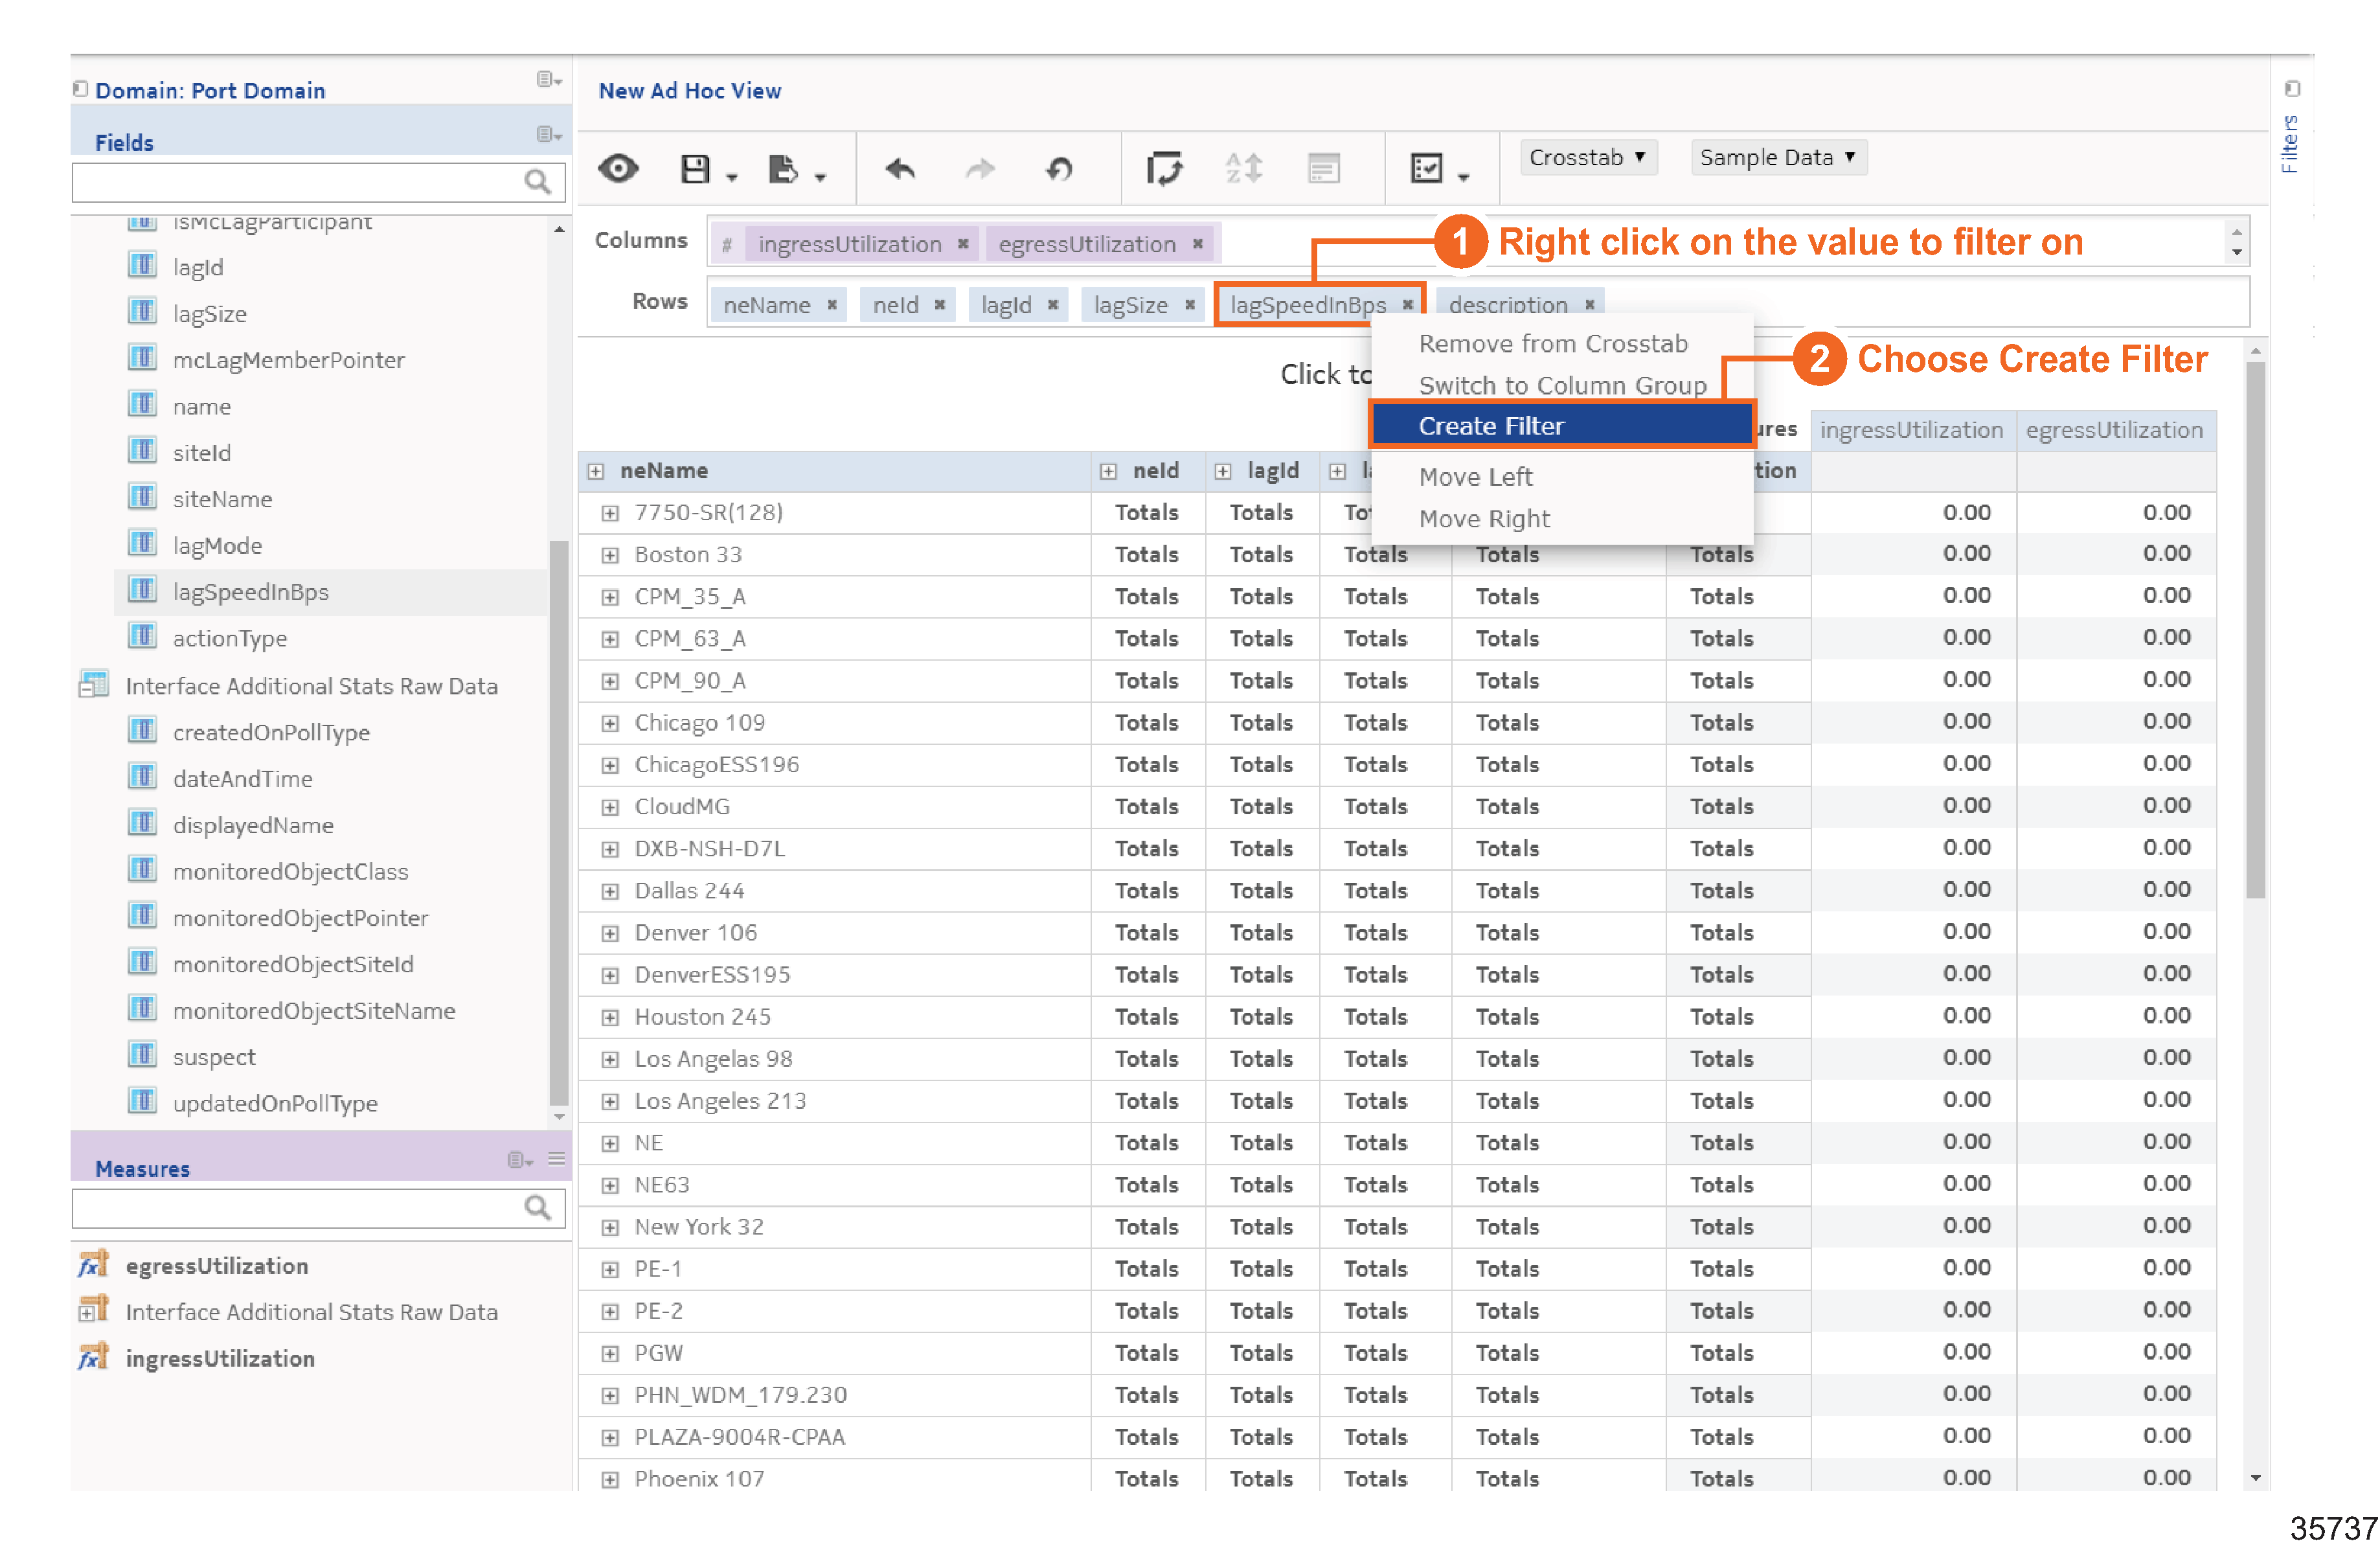Click the view options checklist icon
Viewport: 2380px width, 1550px height.
pyautogui.click(x=1427, y=169)
